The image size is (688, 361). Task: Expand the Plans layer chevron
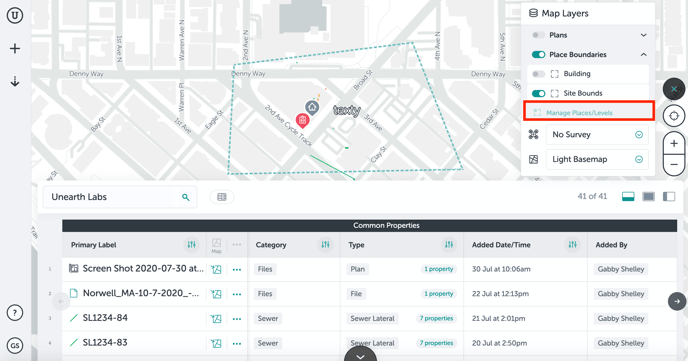pyautogui.click(x=643, y=35)
